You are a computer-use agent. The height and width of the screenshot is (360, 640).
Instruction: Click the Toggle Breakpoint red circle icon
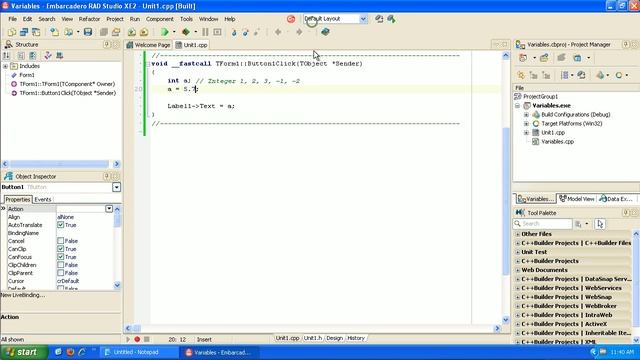click(x=137, y=339)
